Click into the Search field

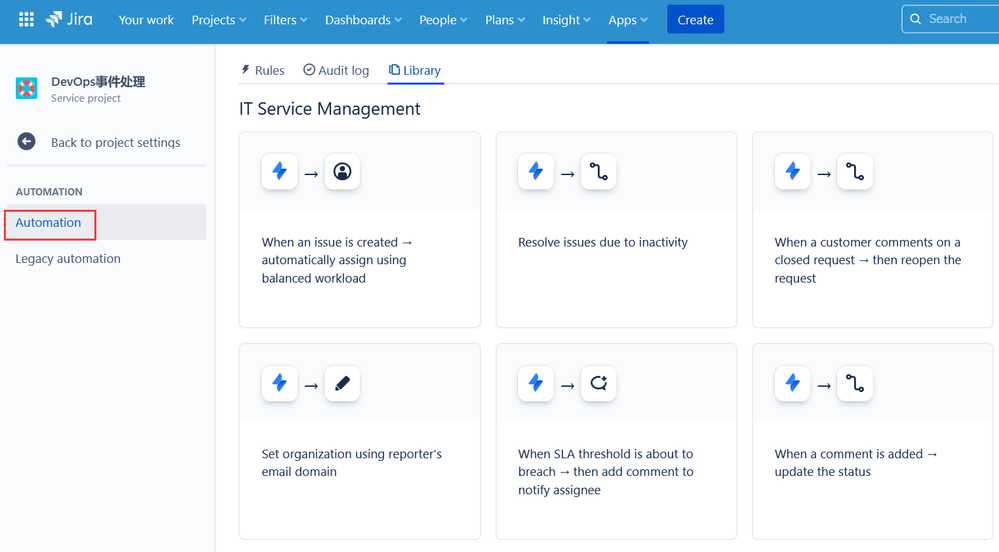click(950, 19)
